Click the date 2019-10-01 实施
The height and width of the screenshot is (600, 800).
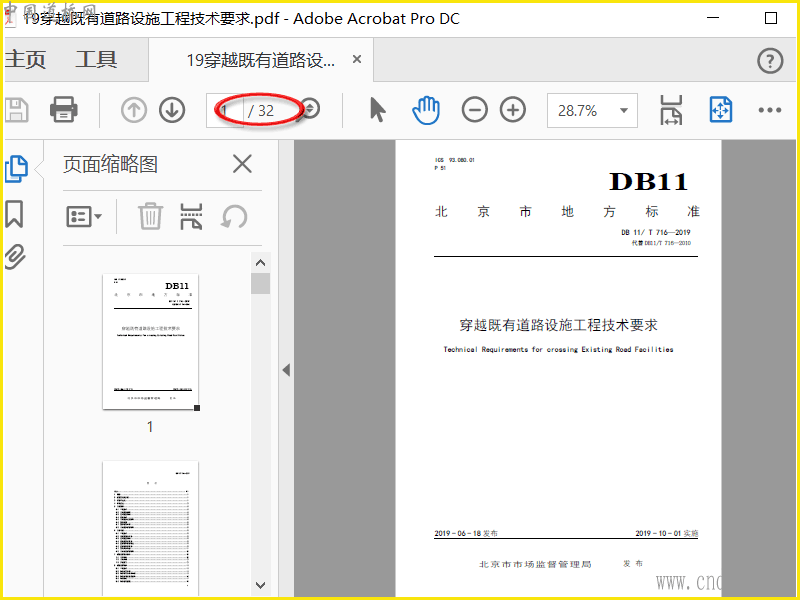coord(666,533)
